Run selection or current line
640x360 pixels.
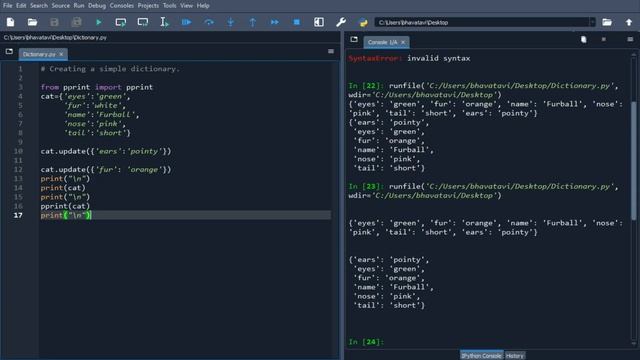(164, 22)
